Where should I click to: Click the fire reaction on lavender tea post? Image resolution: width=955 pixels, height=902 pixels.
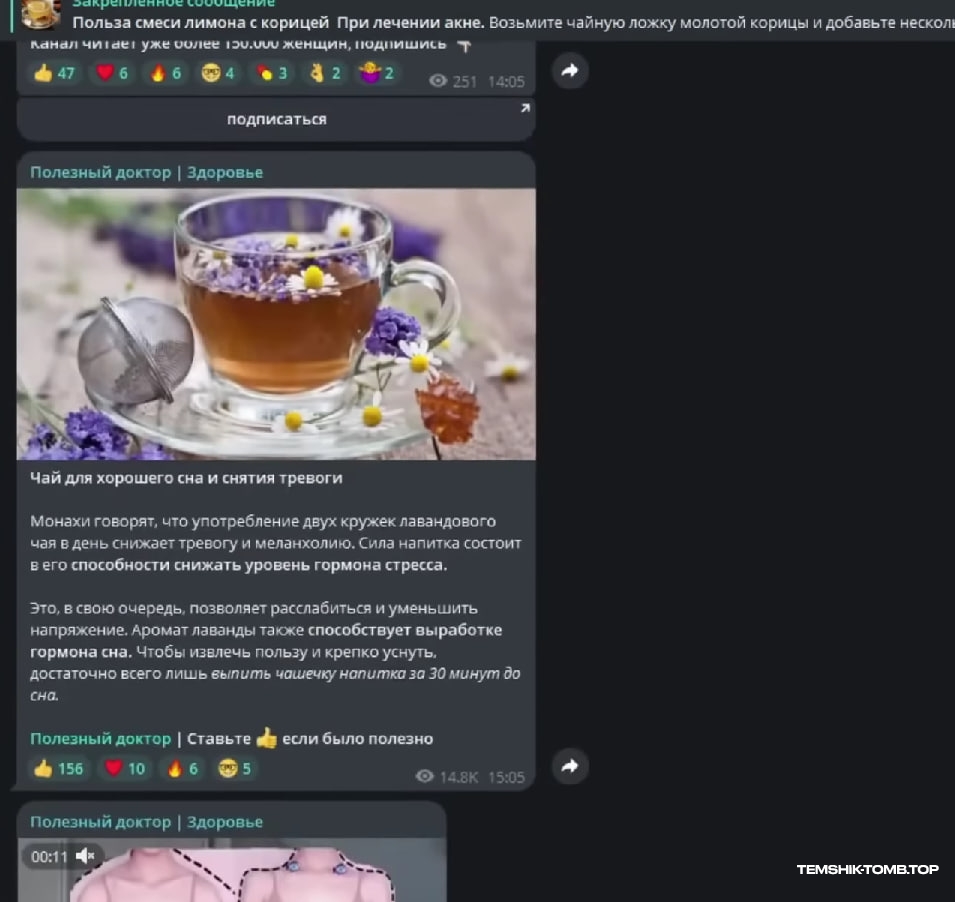tap(183, 768)
